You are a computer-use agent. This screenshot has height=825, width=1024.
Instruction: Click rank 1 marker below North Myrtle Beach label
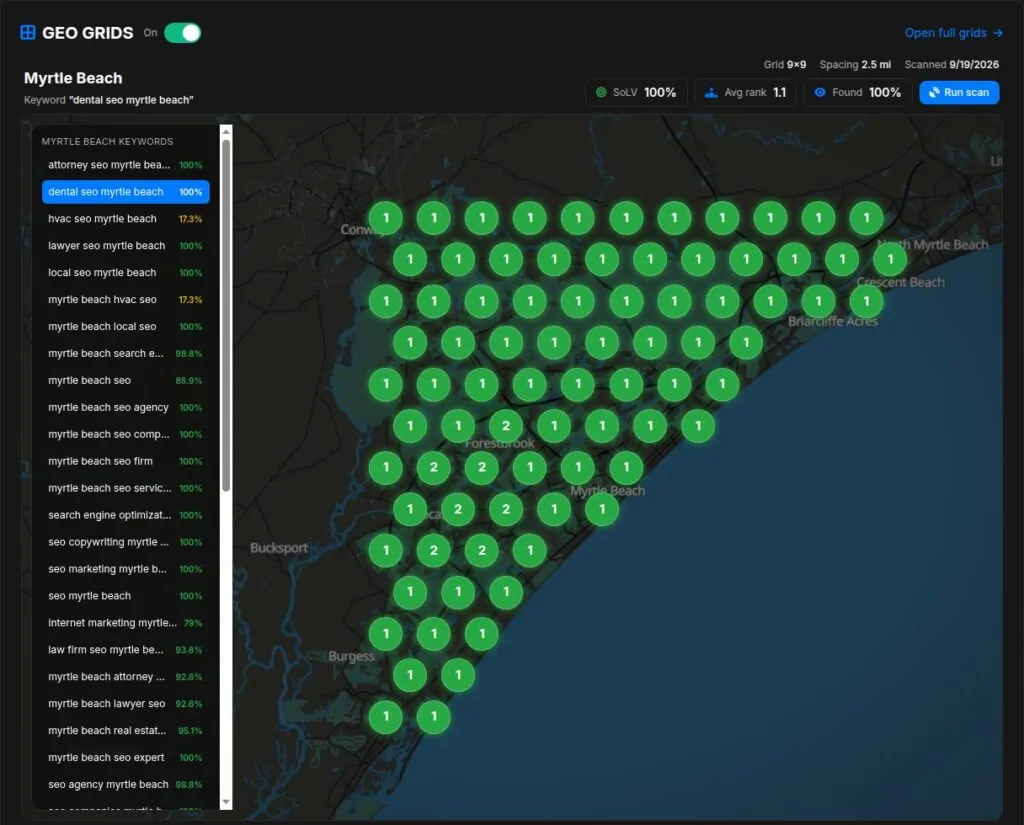tap(890, 259)
